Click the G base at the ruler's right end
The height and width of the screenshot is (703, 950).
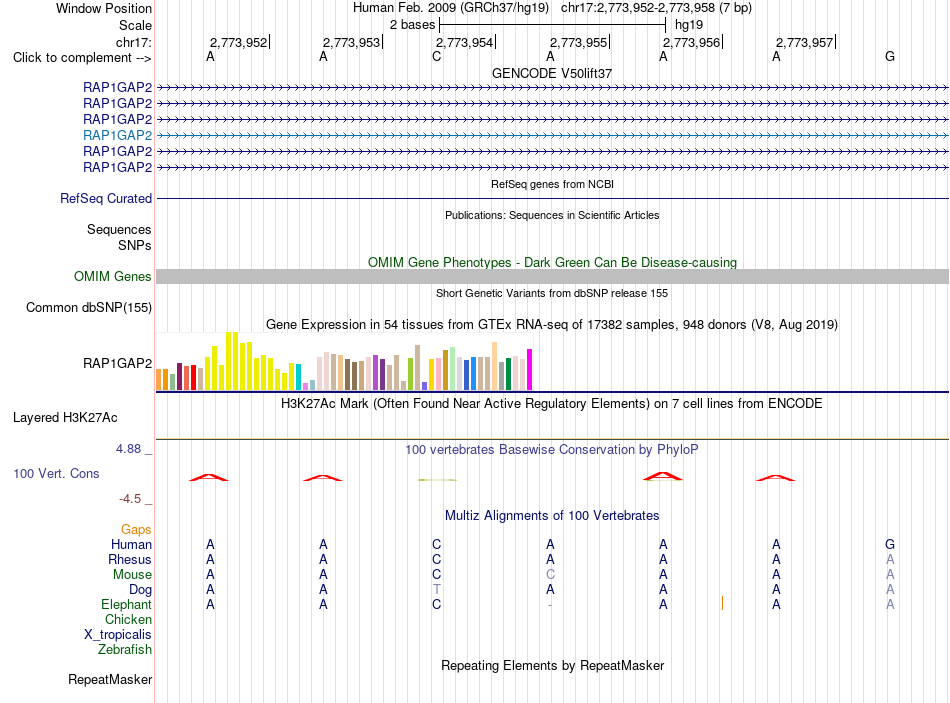889,56
